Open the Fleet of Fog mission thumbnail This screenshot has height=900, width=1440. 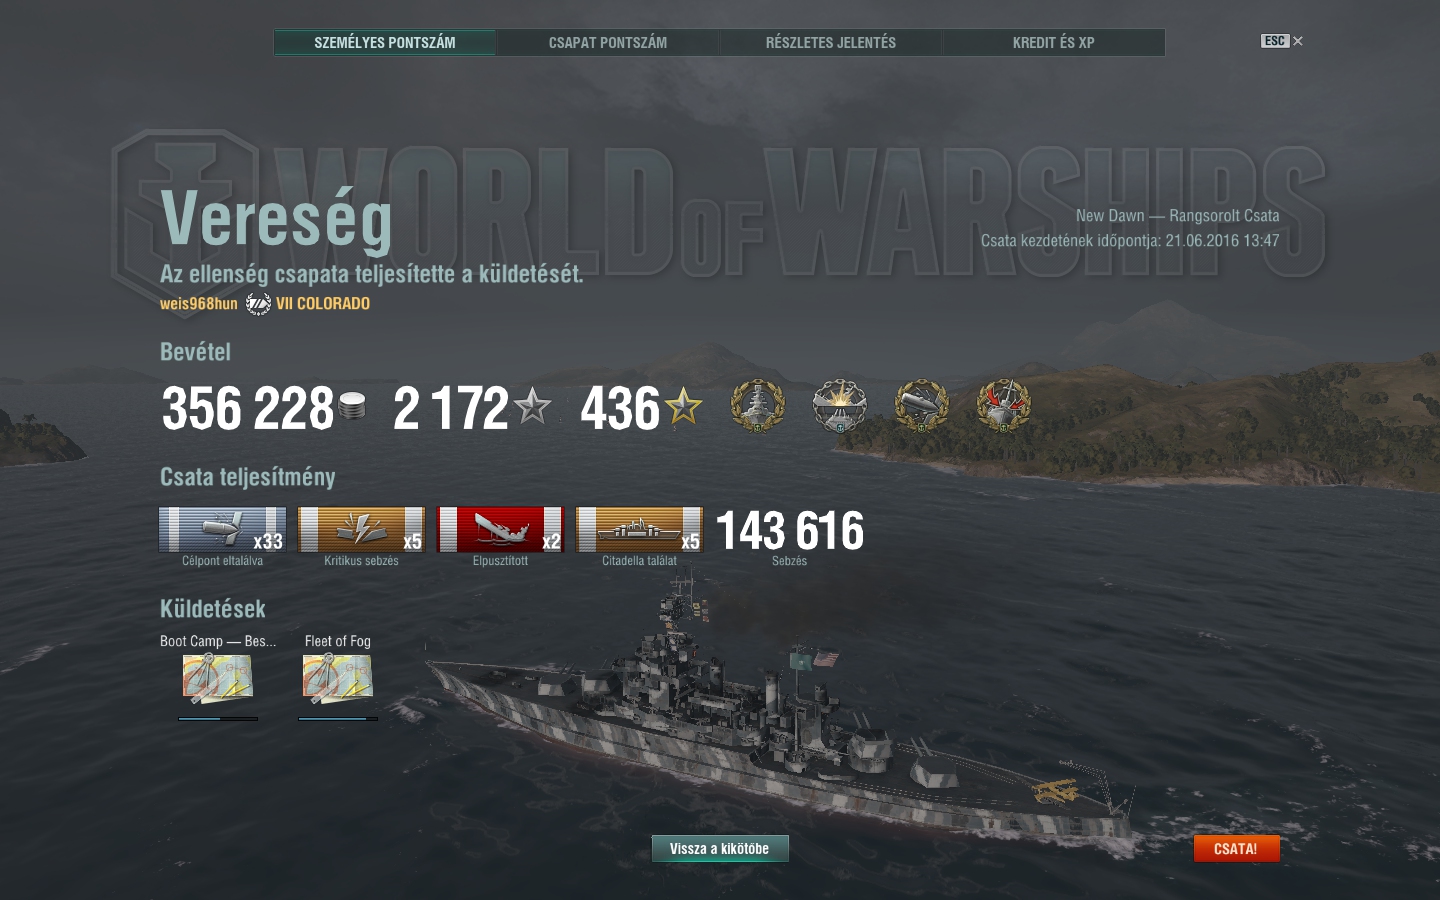(338, 680)
